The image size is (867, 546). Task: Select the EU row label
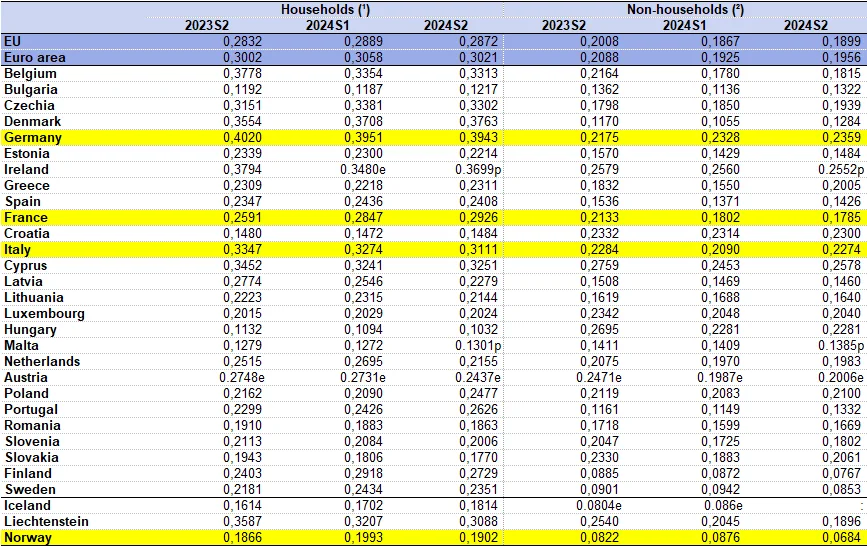pyautogui.click(x=12, y=41)
